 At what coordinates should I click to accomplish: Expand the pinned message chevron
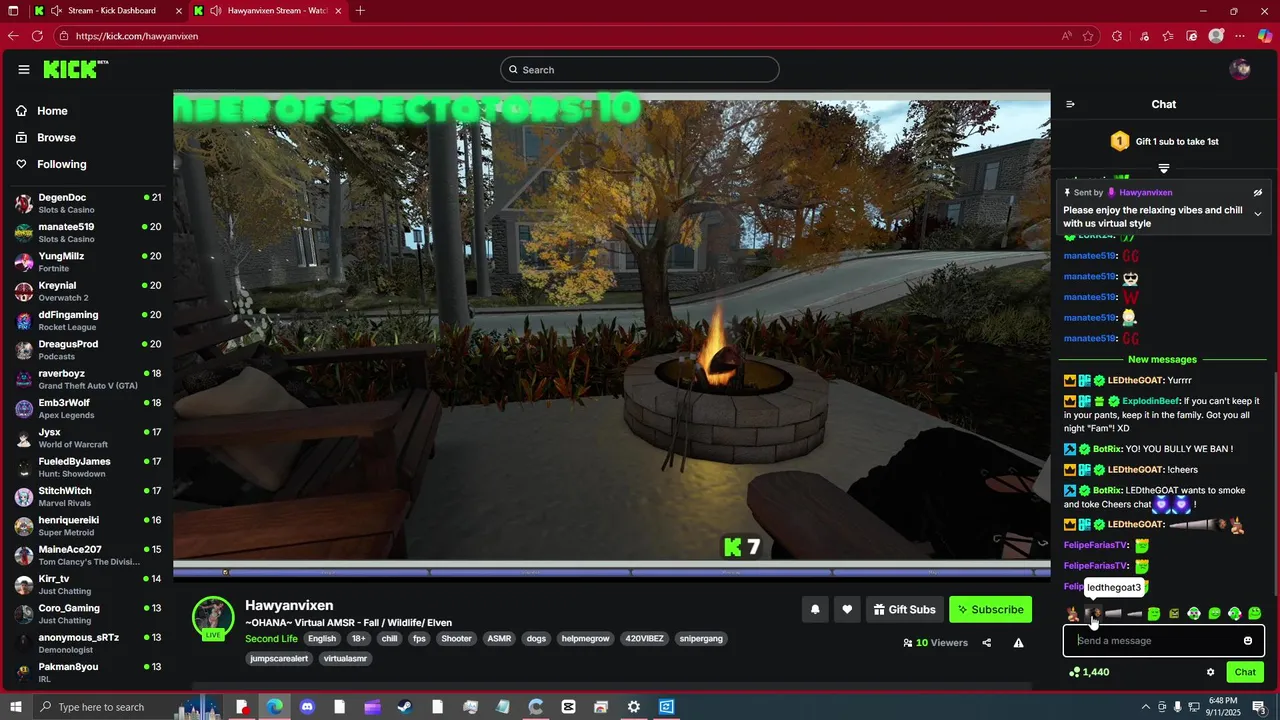[x=1258, y=214]
